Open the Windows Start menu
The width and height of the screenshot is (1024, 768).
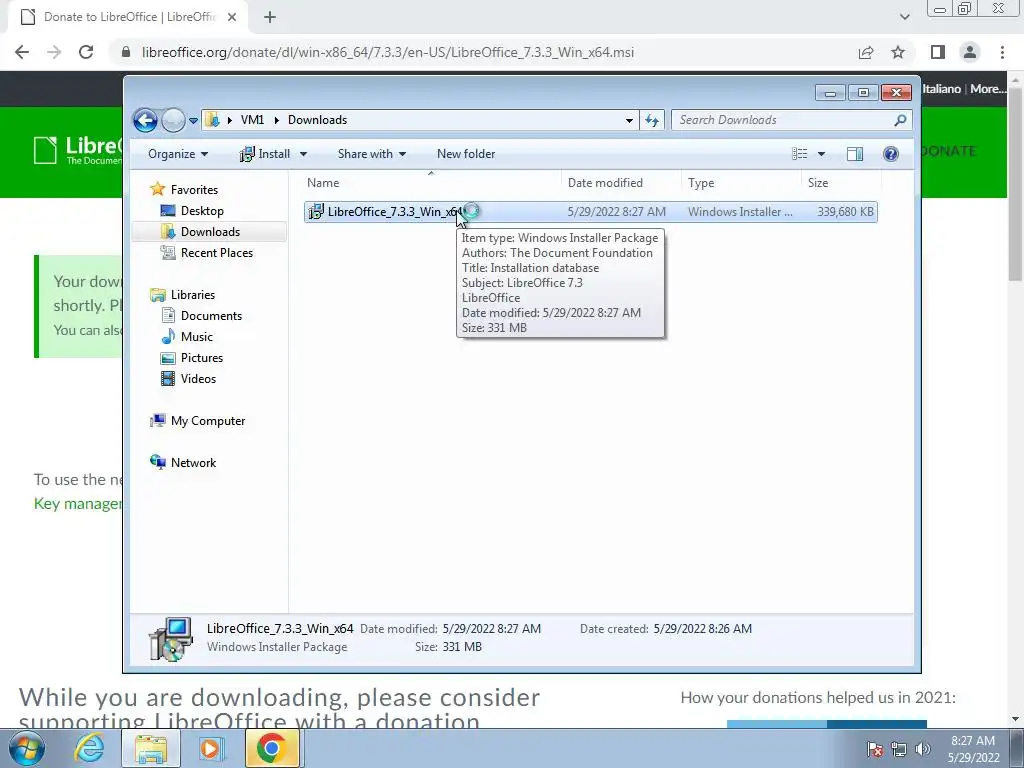point(27,748)
